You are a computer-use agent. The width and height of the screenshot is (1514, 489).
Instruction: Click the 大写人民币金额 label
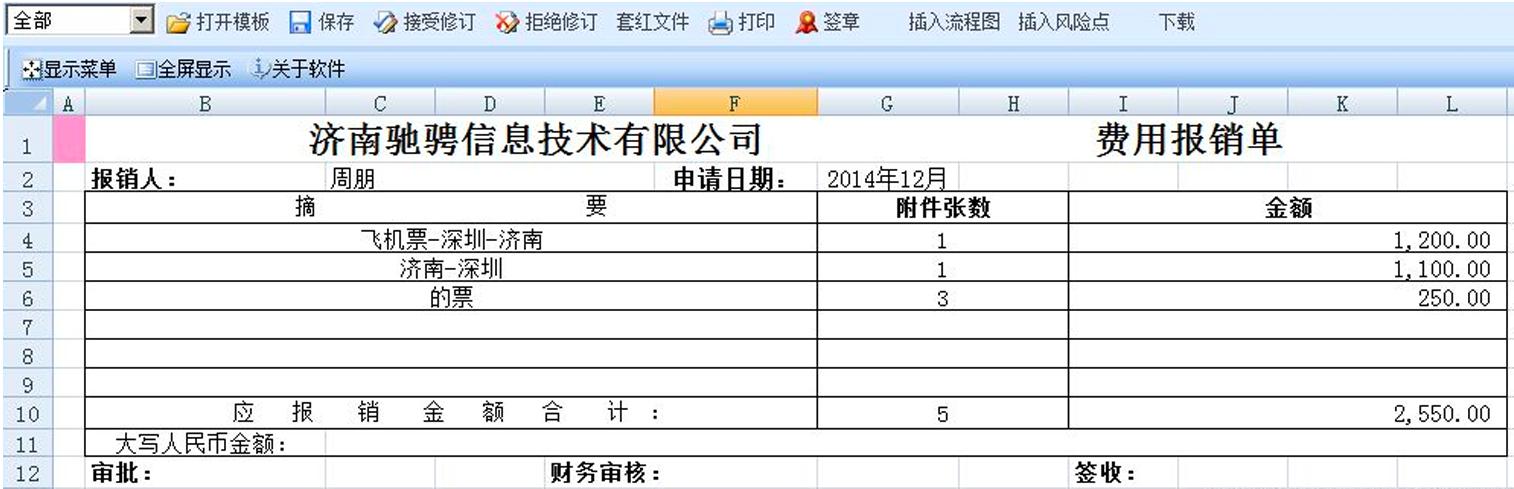click(x=202, y=444)
